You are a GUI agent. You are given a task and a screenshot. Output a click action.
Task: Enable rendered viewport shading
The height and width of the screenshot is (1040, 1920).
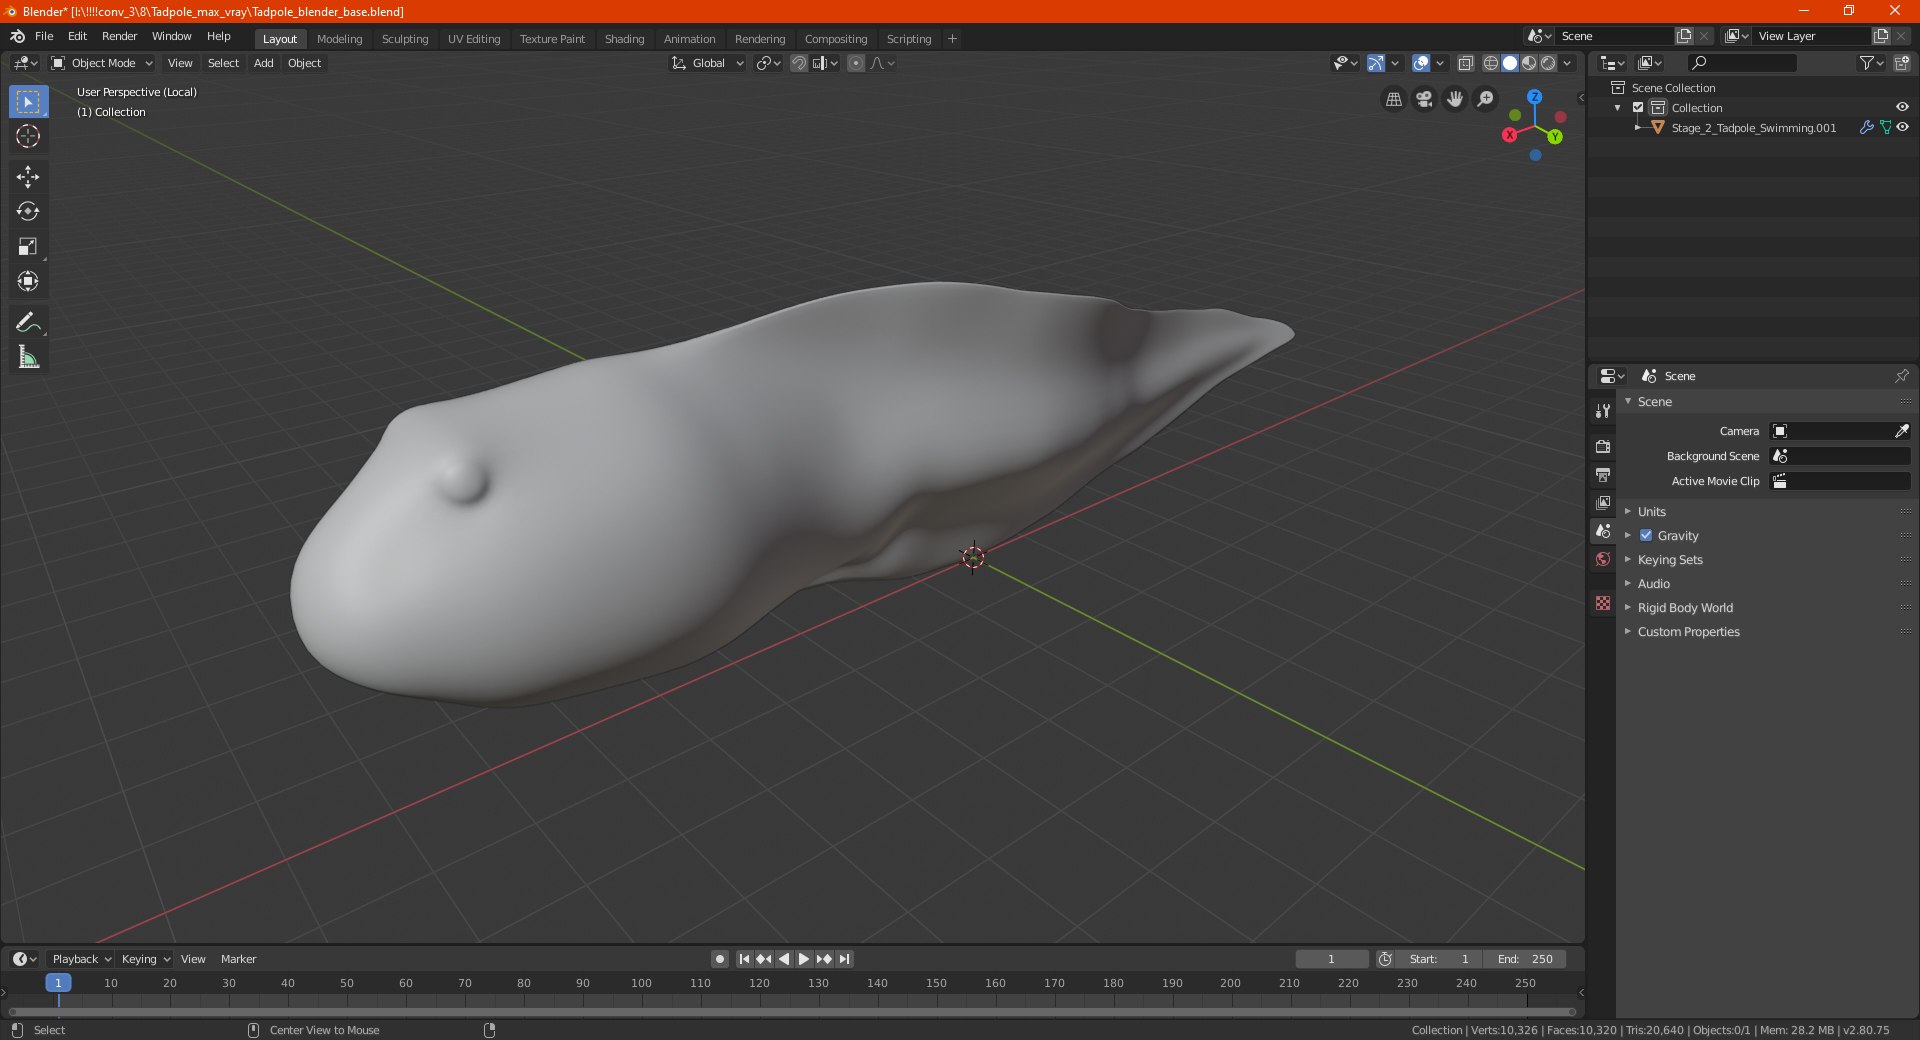pos(1548,63)
